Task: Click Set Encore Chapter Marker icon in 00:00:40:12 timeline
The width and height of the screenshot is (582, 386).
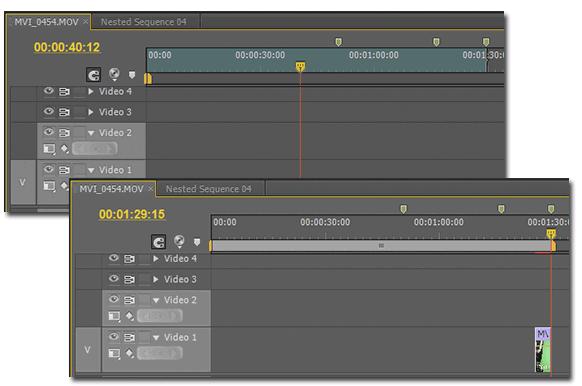Action: point(114,74)
